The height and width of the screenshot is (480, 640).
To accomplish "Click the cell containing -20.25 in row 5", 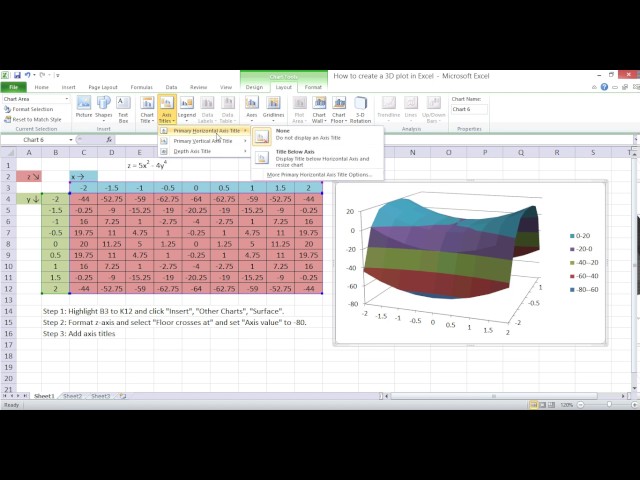I will [x=196, y=210].
